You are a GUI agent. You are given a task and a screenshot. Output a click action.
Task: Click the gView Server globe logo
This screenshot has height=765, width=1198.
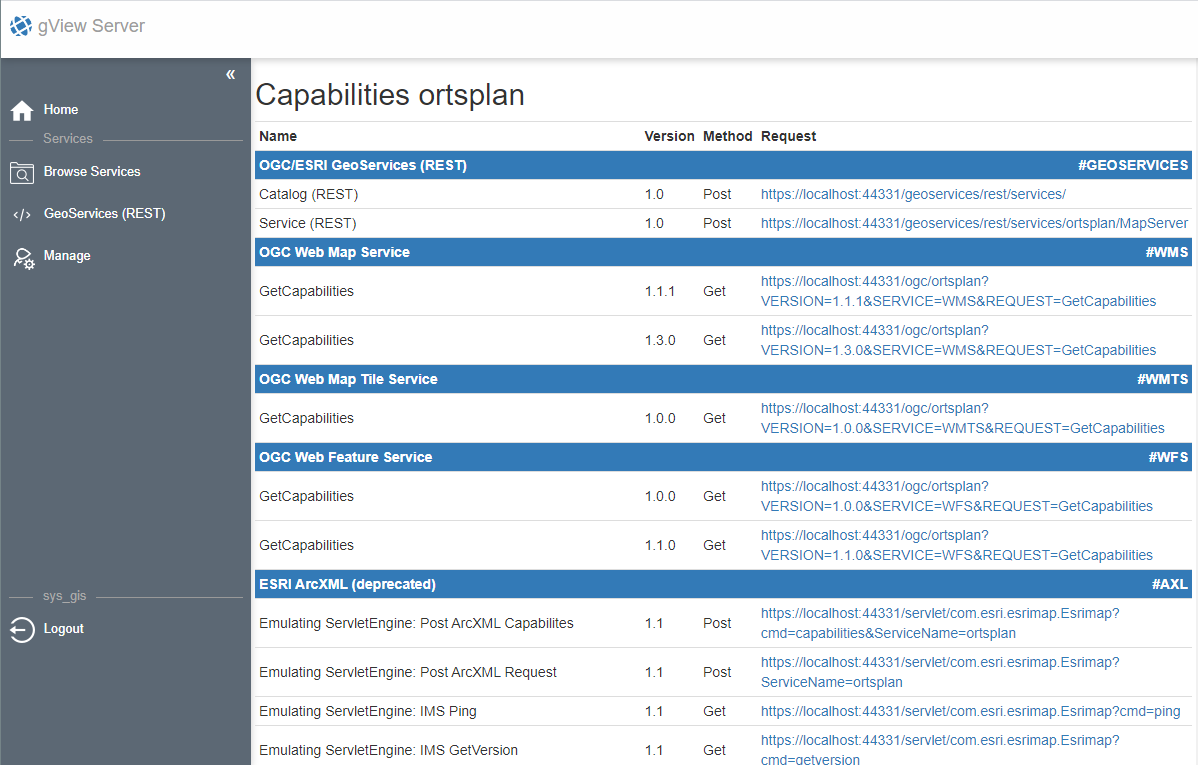point(21,26)
